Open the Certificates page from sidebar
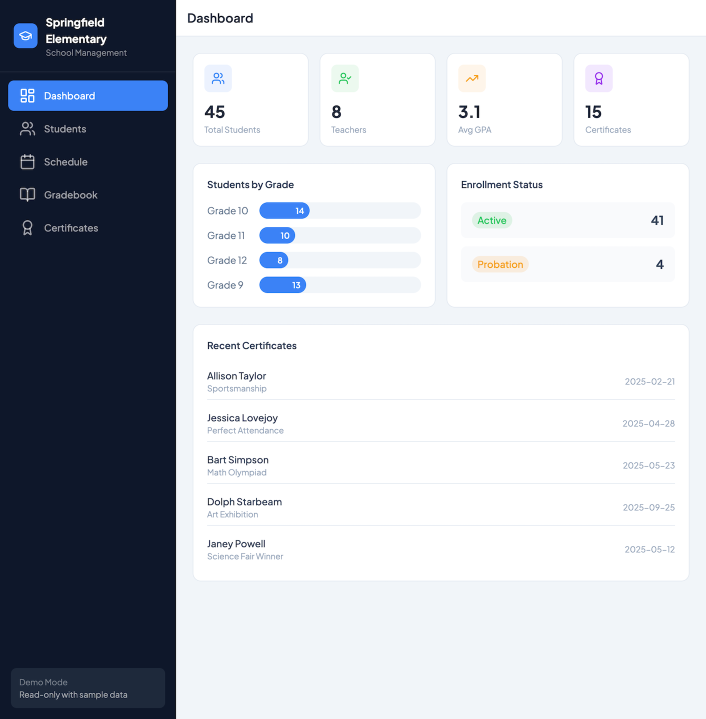 point(88,228)
